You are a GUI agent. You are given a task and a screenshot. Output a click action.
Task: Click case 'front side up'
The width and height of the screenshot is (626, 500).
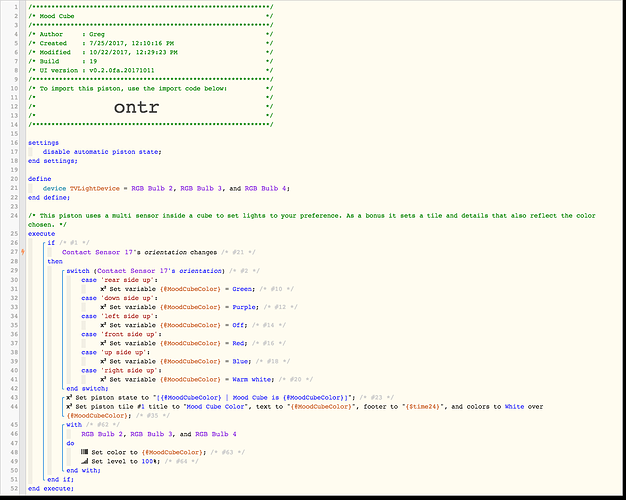(x=121, y=334)
